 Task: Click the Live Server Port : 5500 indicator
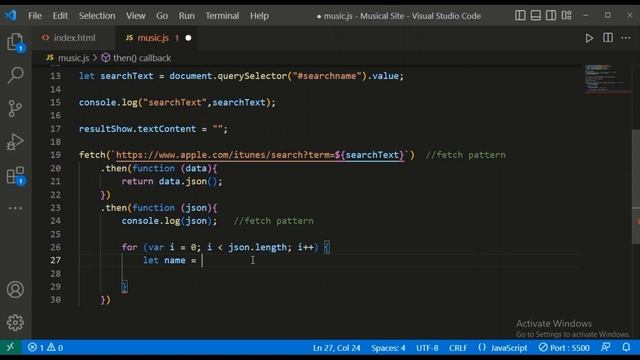click(x=564, y=348)
